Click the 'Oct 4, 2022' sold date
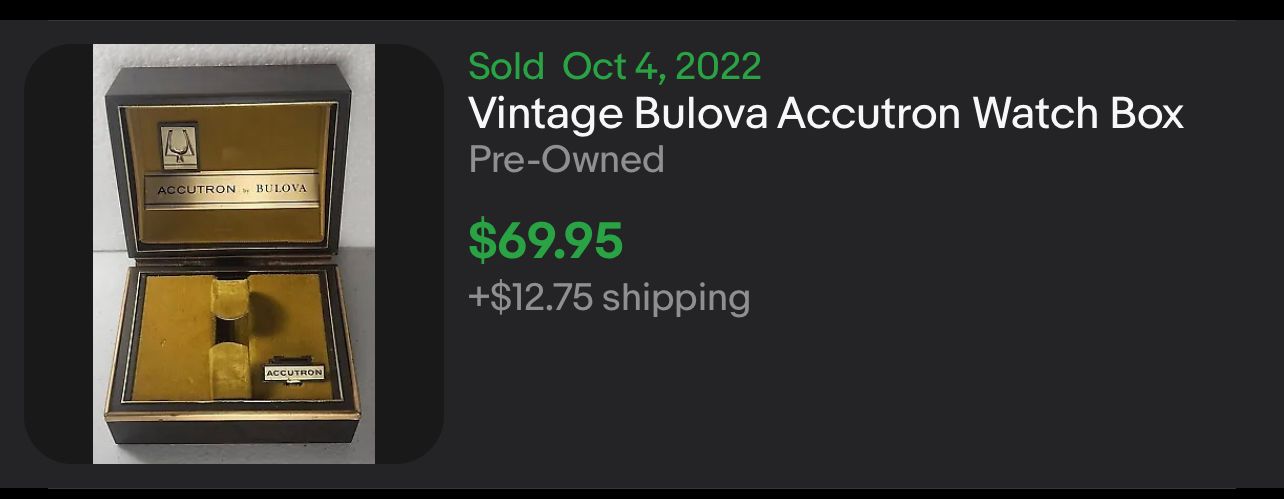Image resolution: width=1284 pixels, height=499 pixels. tap(662, 66)
